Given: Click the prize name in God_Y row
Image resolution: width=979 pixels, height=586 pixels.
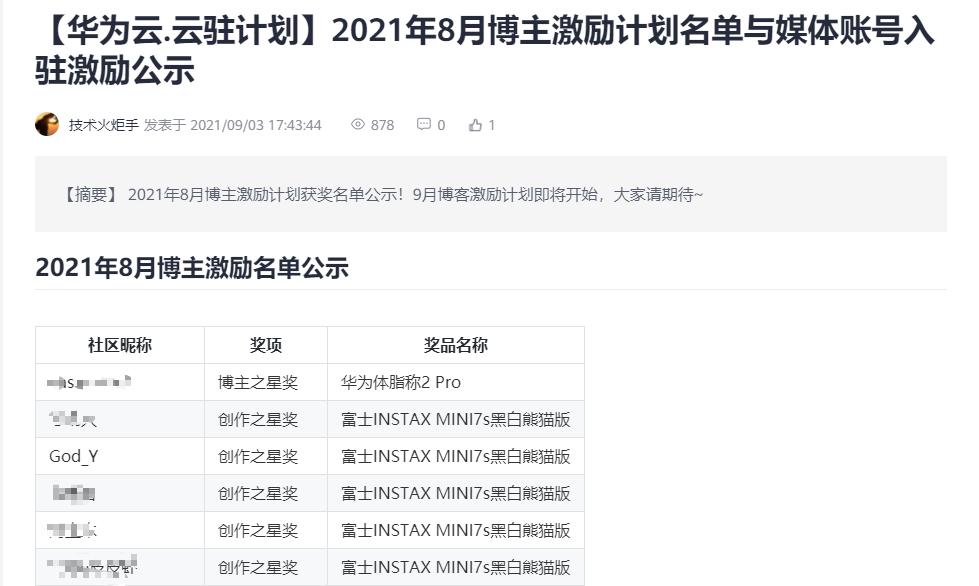Looking at the screenshot, I should [x=456, y=456].
